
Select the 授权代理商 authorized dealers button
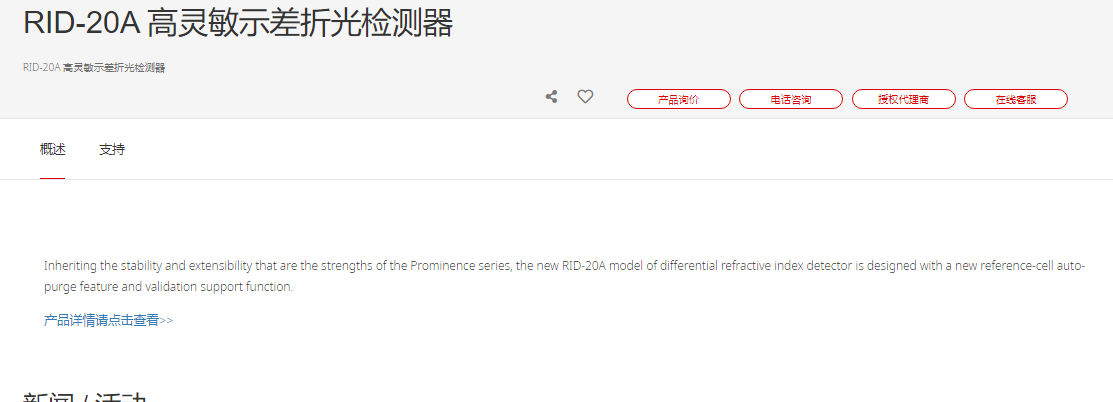point(904,99)
